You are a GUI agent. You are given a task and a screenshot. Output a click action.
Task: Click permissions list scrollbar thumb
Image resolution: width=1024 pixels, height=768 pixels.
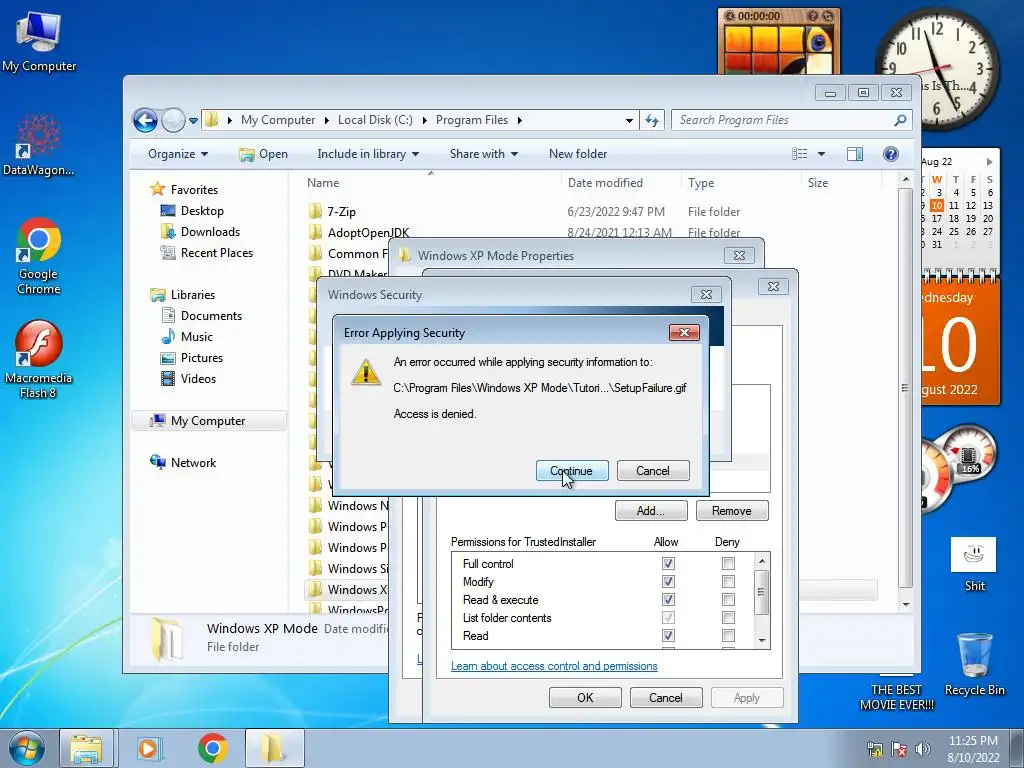point(761,592)
